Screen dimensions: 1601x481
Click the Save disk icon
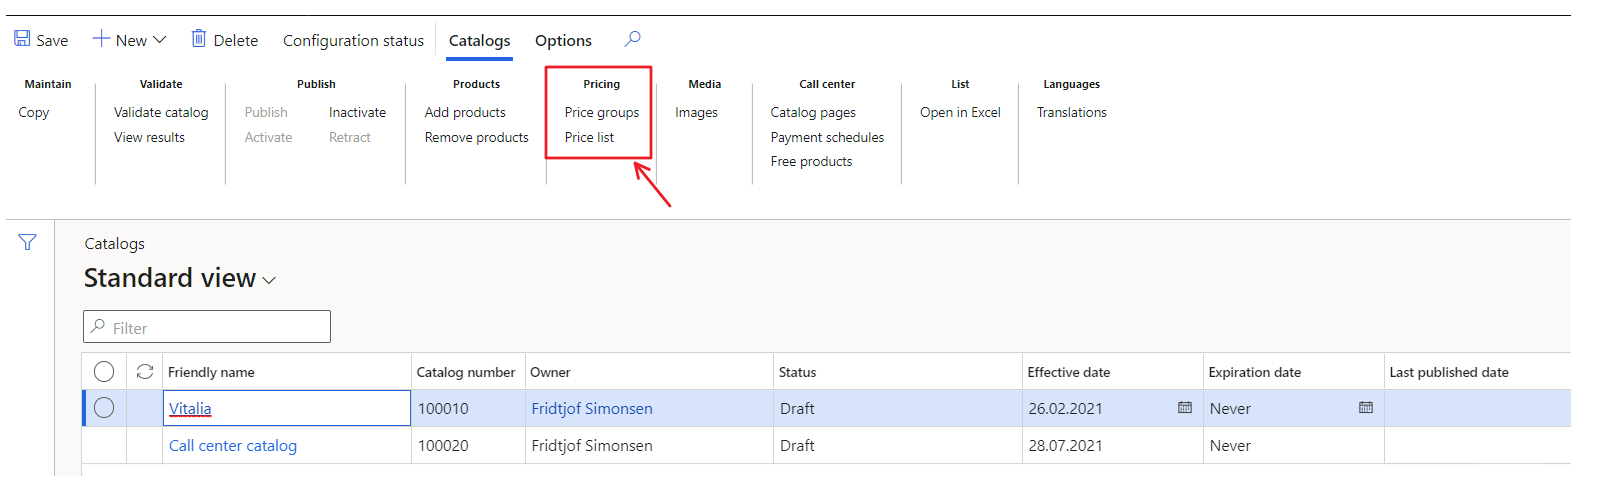click(22, 39)
